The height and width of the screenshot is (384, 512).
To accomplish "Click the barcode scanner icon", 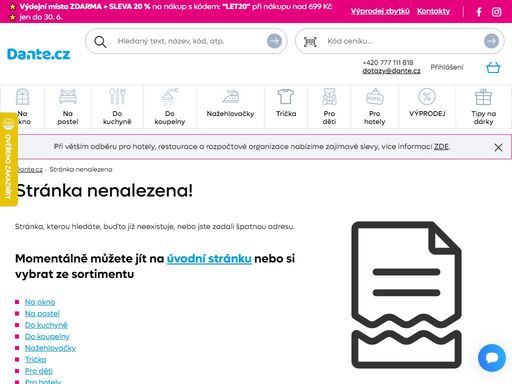I will click(310, 41).
